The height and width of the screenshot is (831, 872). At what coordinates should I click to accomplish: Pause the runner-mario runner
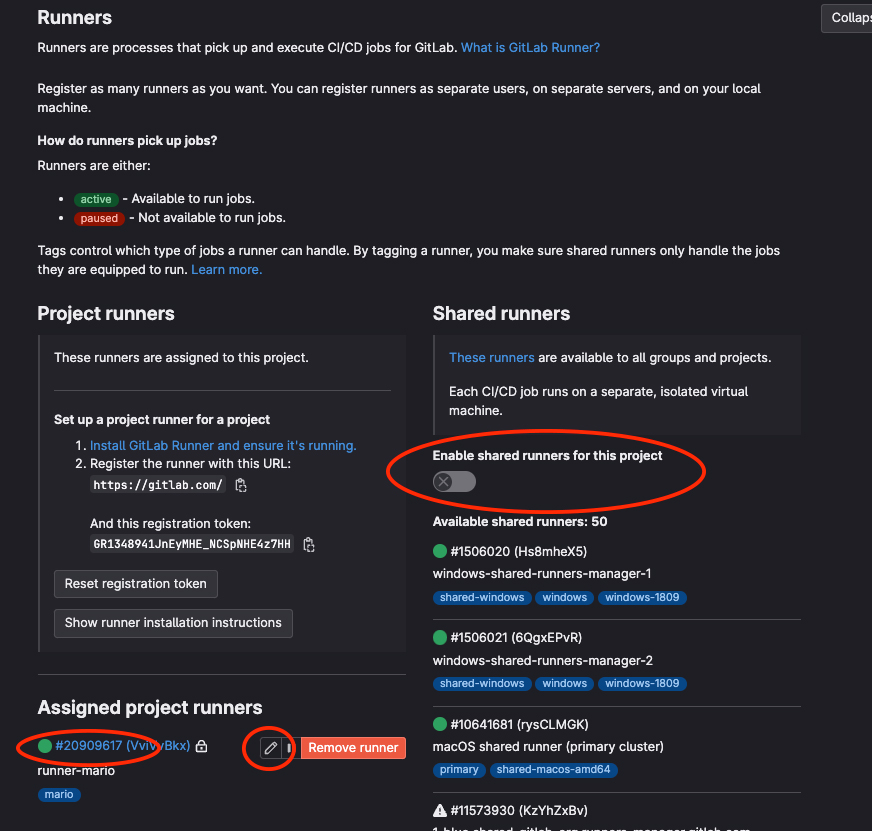(x=289, y=748)
